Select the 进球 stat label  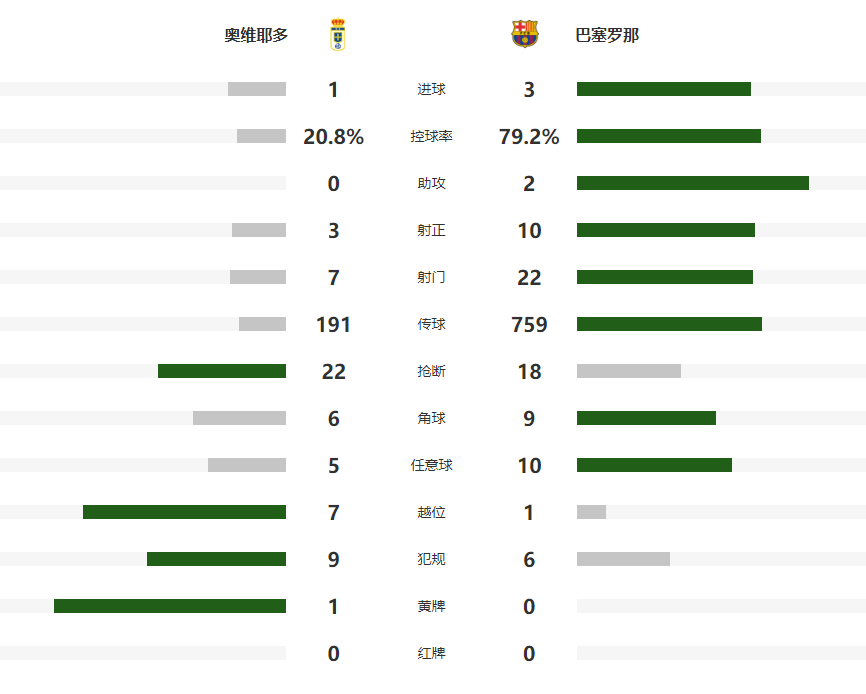[x=431, y=89]
